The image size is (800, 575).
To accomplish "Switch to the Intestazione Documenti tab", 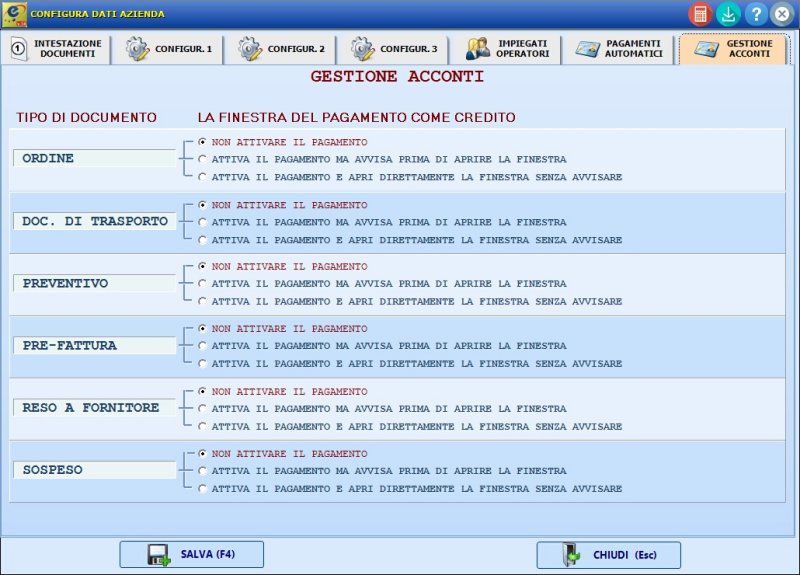I will pyautogui.click(x=55, y=49).
